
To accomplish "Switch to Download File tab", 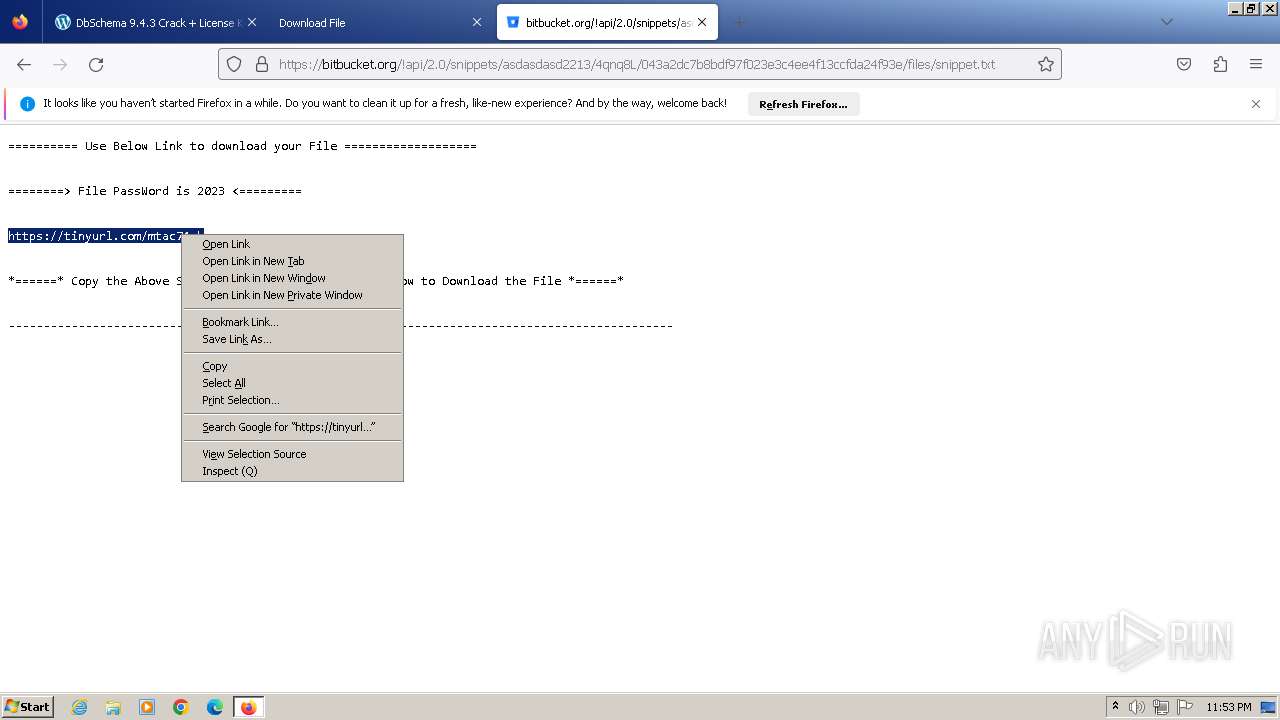I will [380, 22].
